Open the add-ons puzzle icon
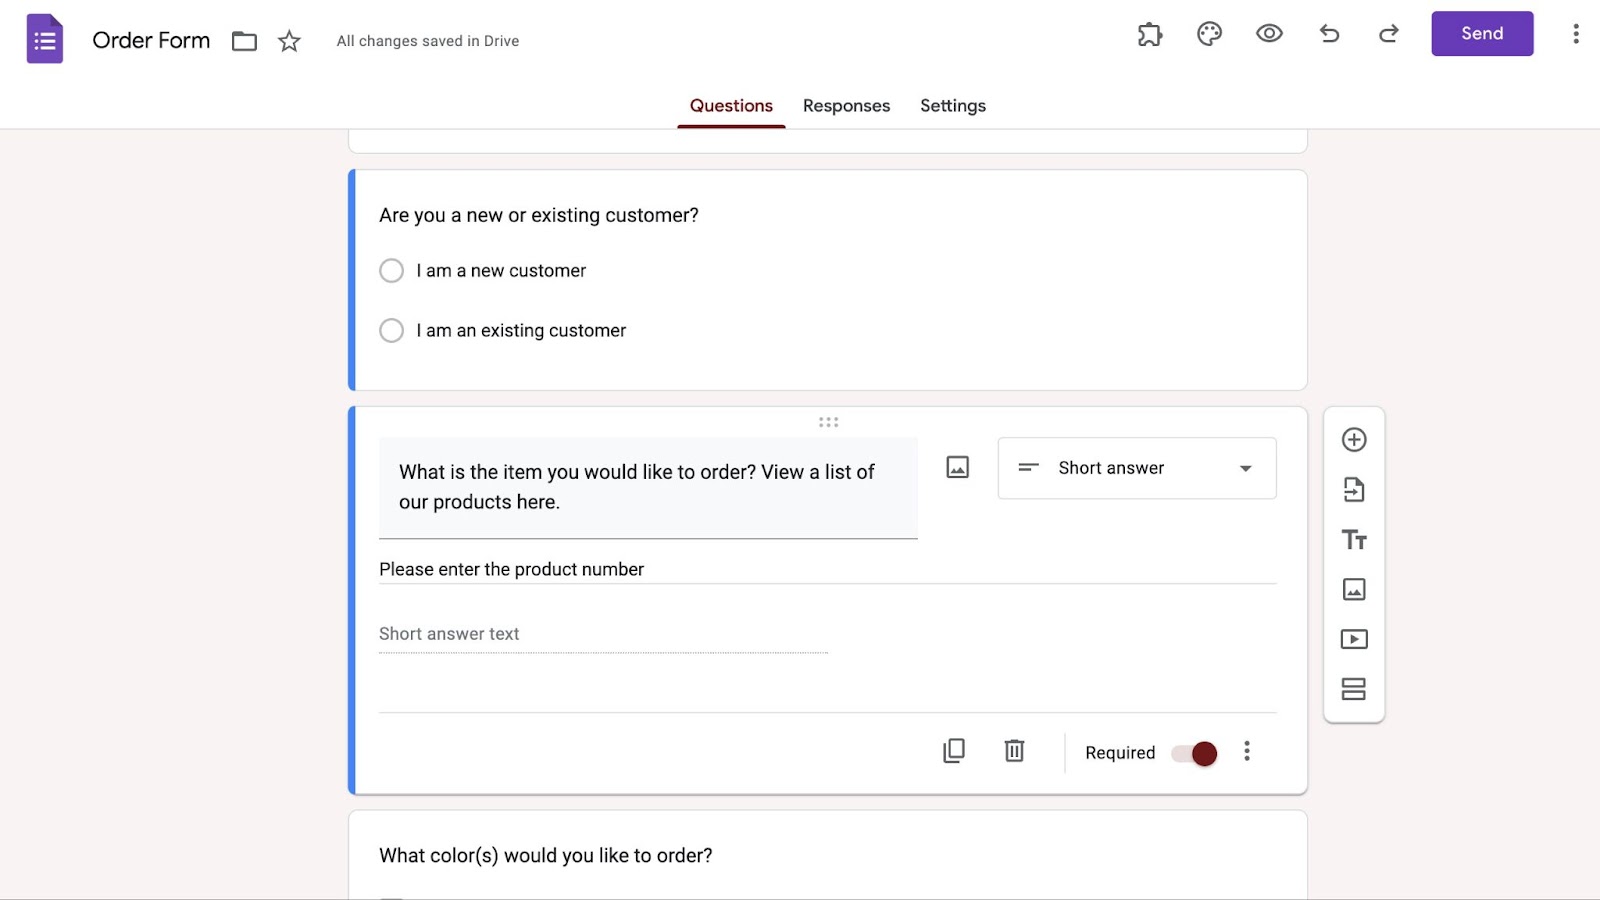Viewport: 1600px width, 900px height. click(x=1150, y=34)
